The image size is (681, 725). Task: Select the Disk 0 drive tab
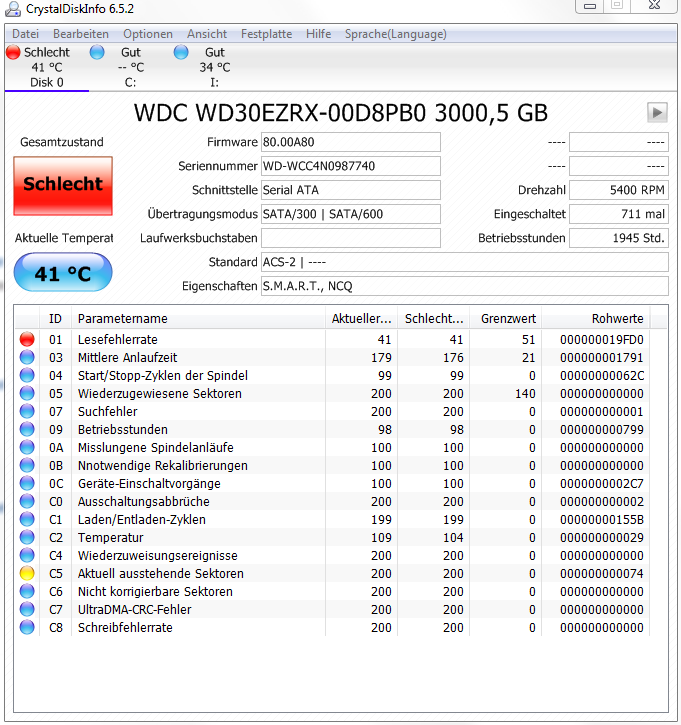[x=47, y=68]
